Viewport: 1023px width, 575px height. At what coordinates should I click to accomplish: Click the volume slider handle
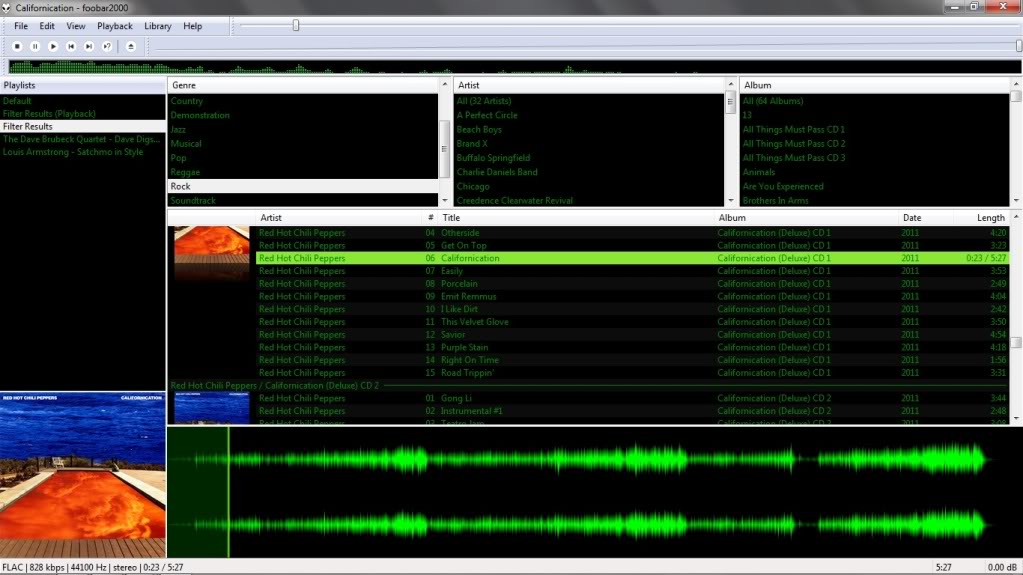[1018, 46]
